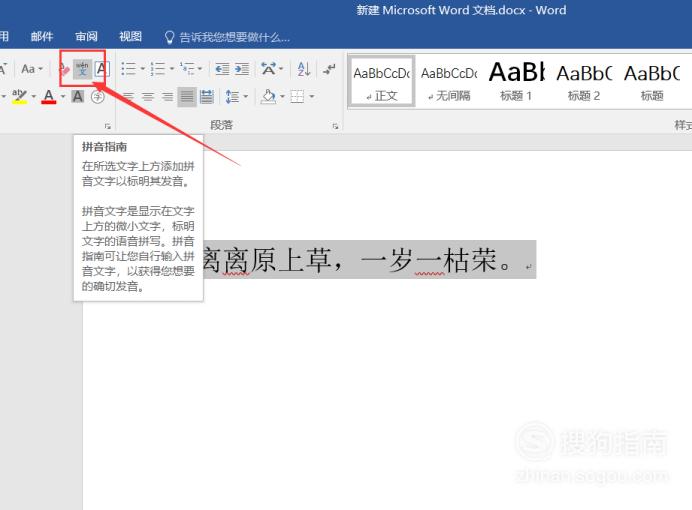Image resolution: width=692 pixels, height=510 pixels.
Task: Click the Shading paint bucket icon
Action: (268, 97)
